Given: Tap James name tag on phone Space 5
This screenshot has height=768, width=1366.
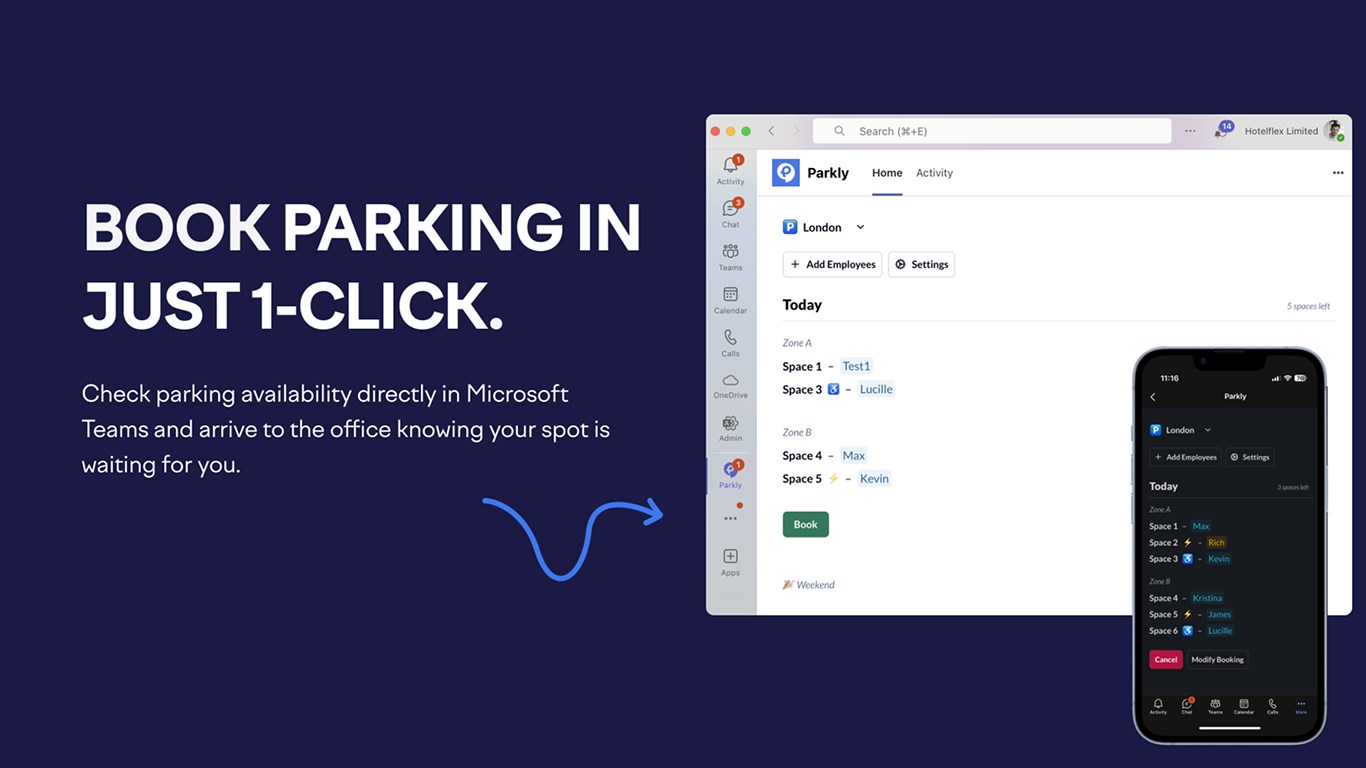Looking at the screenshot, I should pyautogui.click(x=1219, y=614).
